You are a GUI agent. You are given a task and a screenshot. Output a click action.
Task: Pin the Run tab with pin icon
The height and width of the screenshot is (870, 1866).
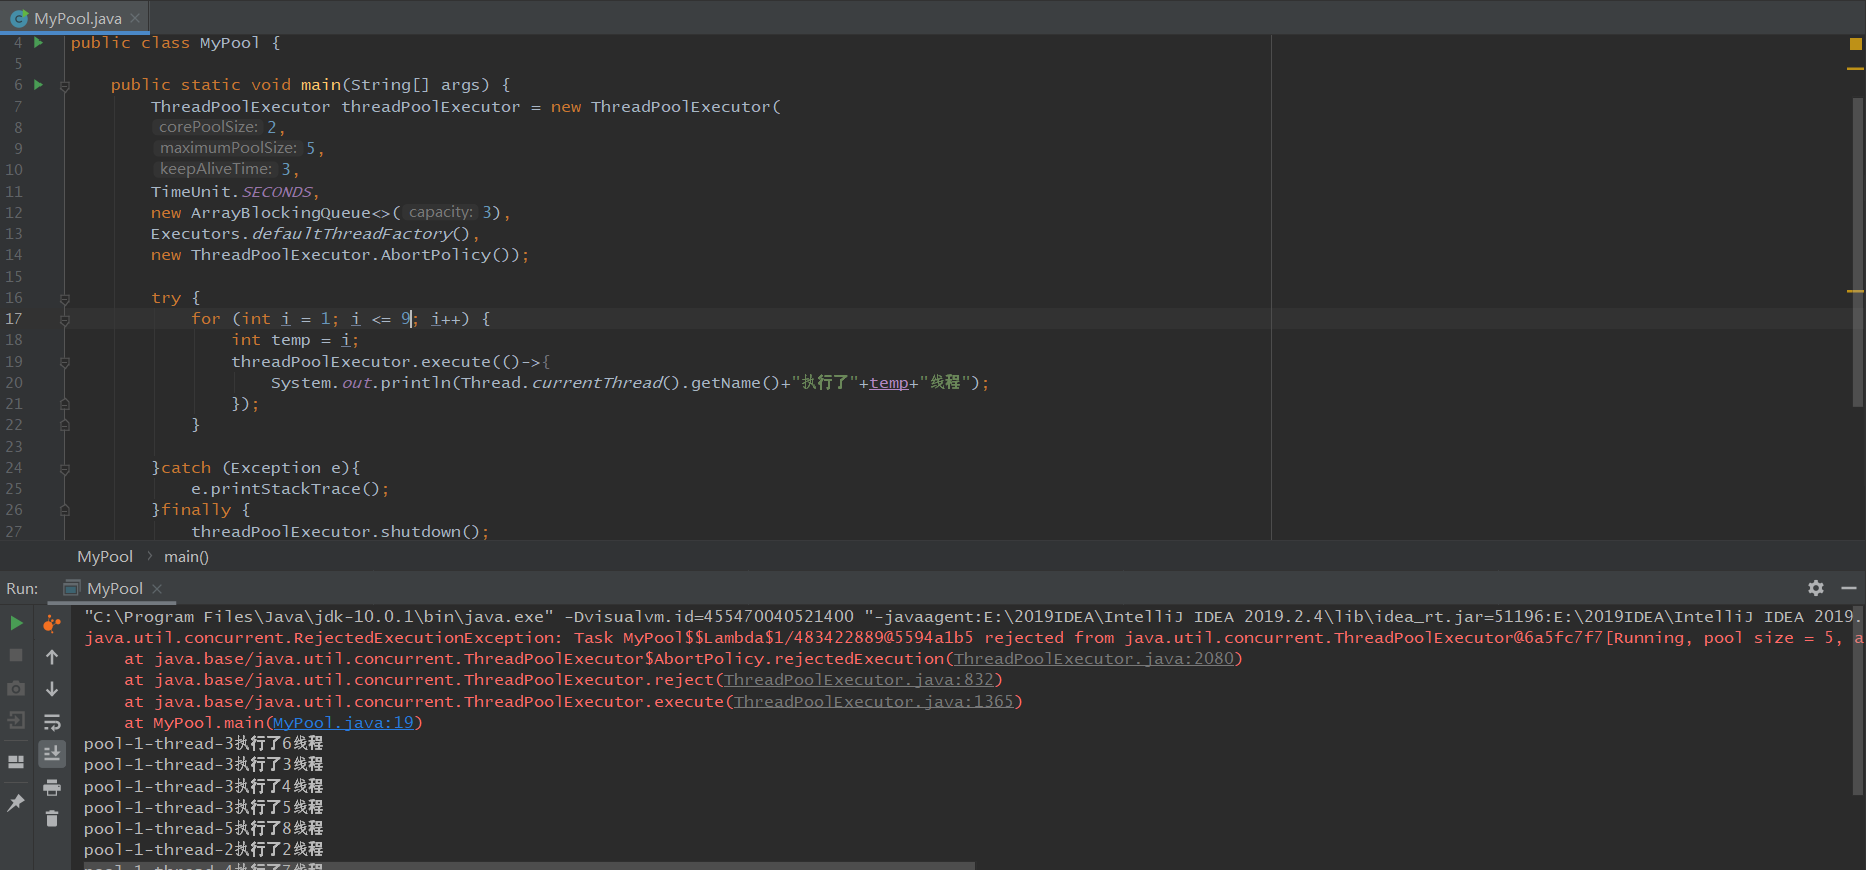click(16, 802)
